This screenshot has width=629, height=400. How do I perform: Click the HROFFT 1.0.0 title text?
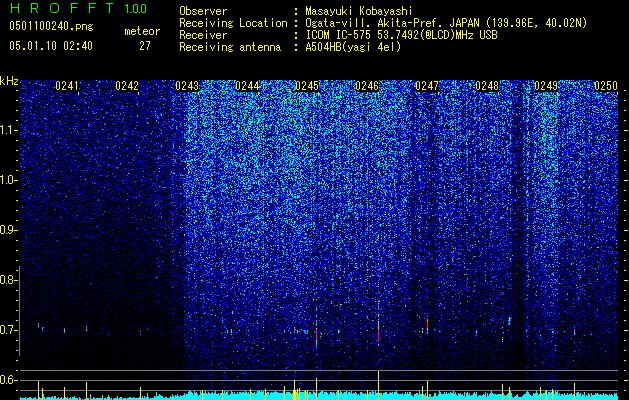click(x=78, y=8)
